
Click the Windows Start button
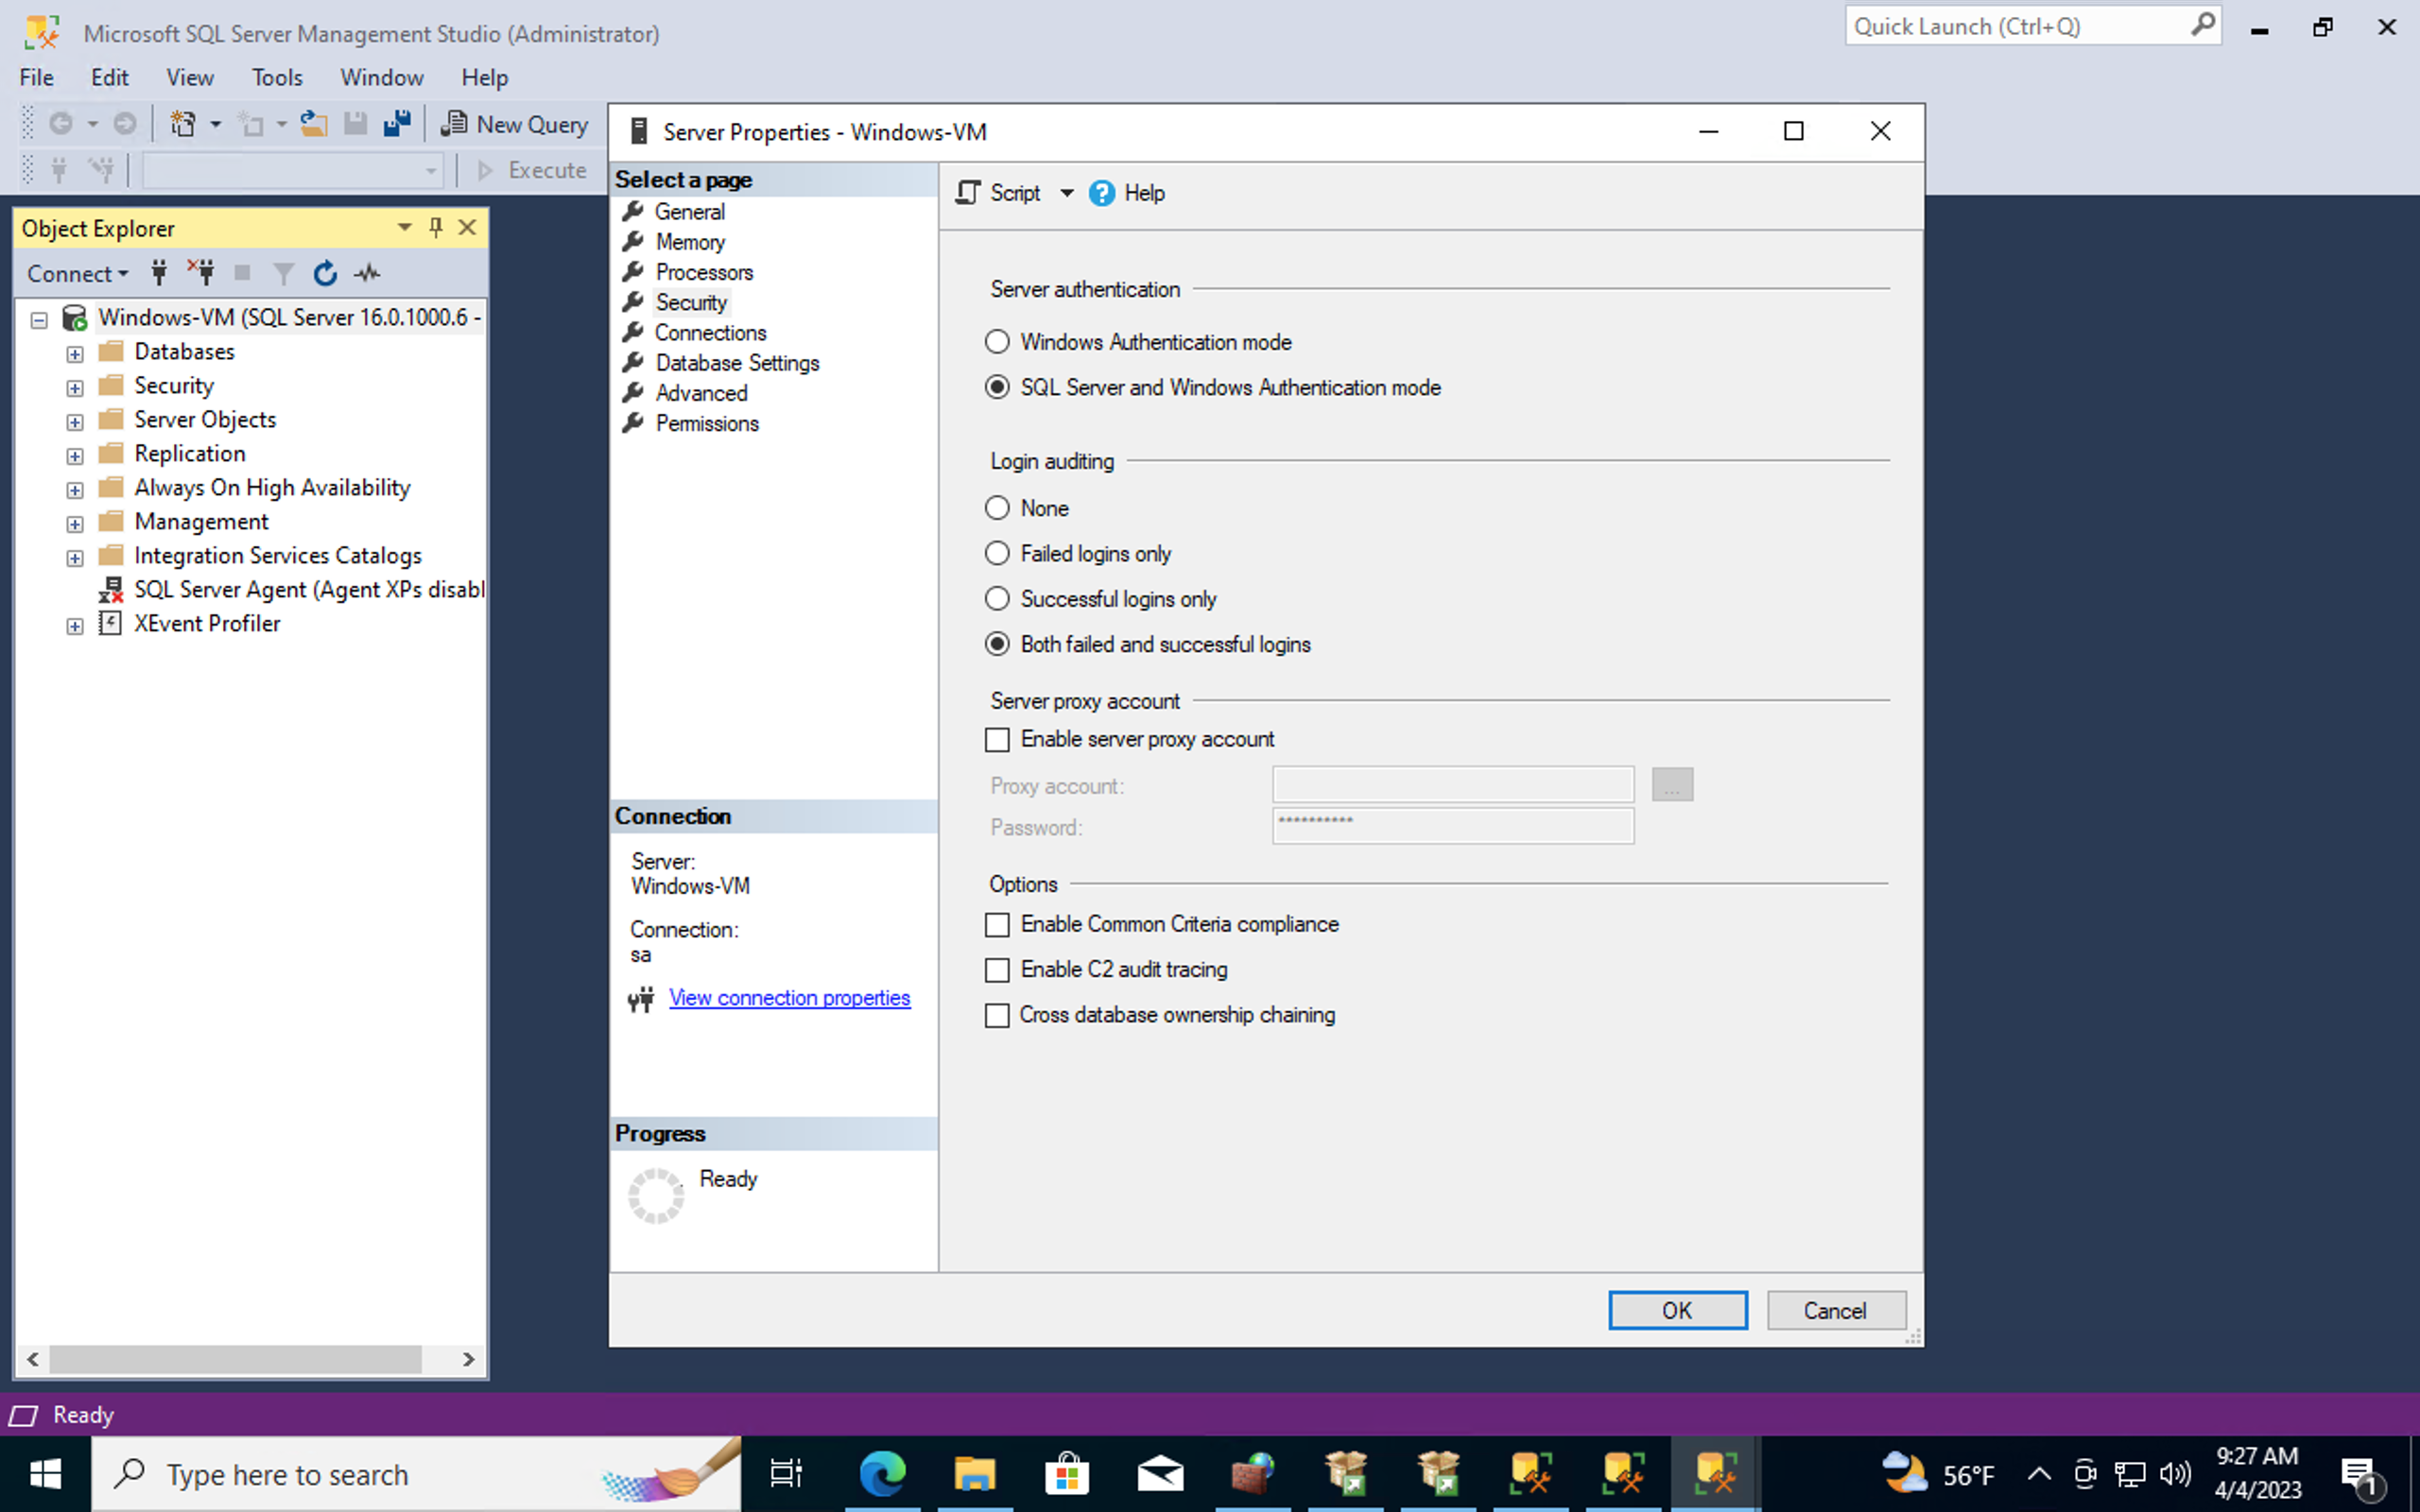coord(45,1474)
